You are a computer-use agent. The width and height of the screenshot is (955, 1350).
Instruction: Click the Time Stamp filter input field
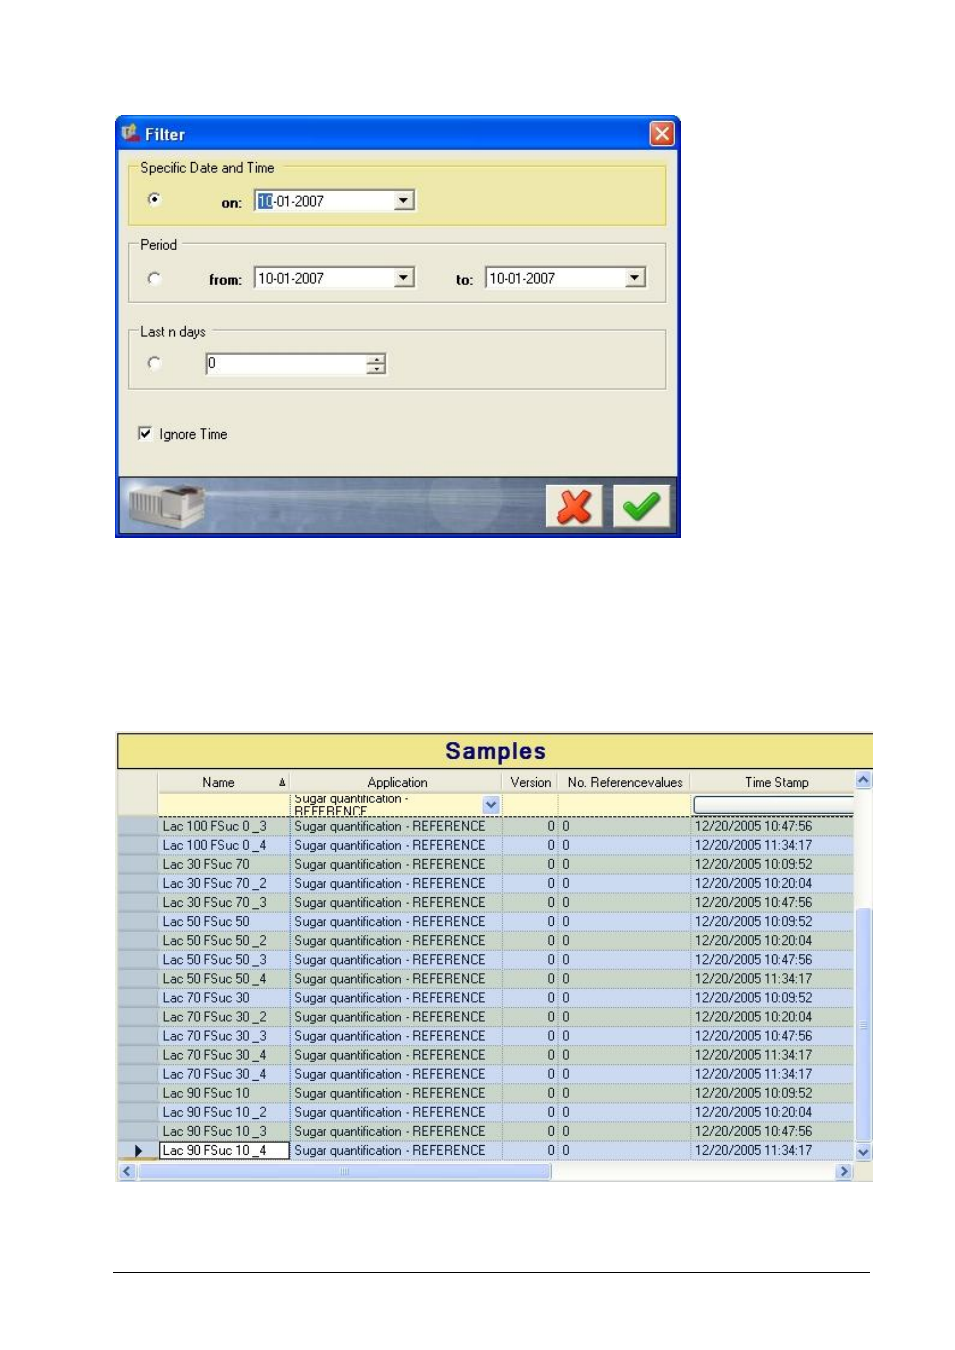click(x=773, y=805)
